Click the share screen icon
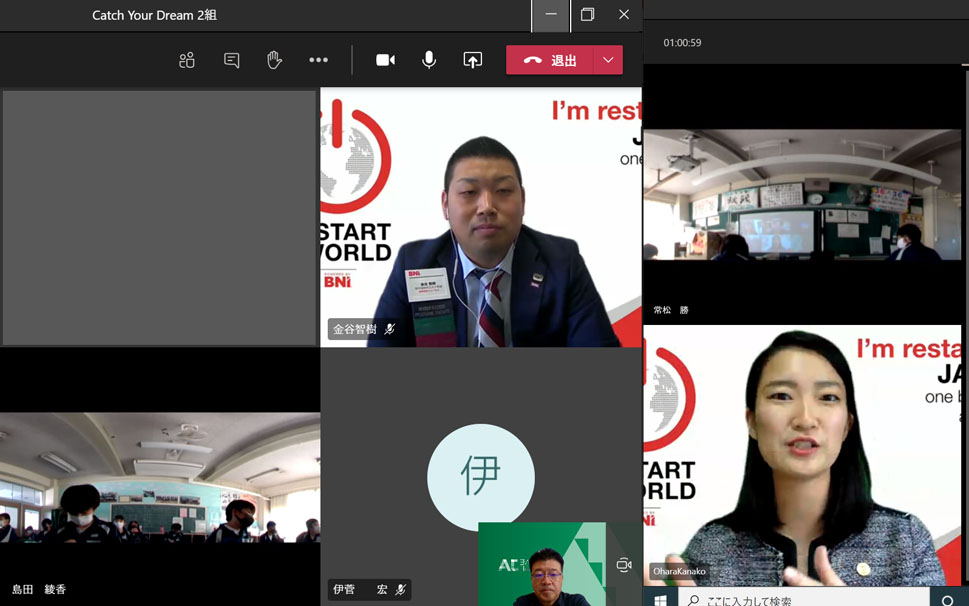The height and width of the screenshot is (606, 969). point(473,60)
